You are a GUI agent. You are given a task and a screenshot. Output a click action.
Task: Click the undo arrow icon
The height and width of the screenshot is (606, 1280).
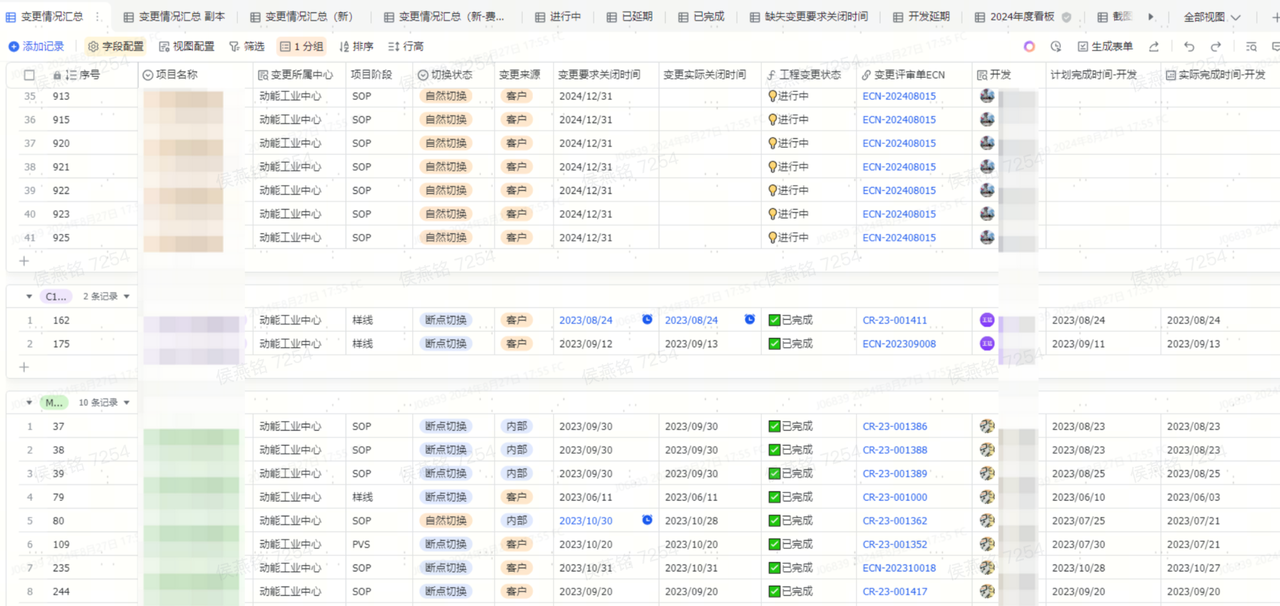click(x=1189, y=47)
